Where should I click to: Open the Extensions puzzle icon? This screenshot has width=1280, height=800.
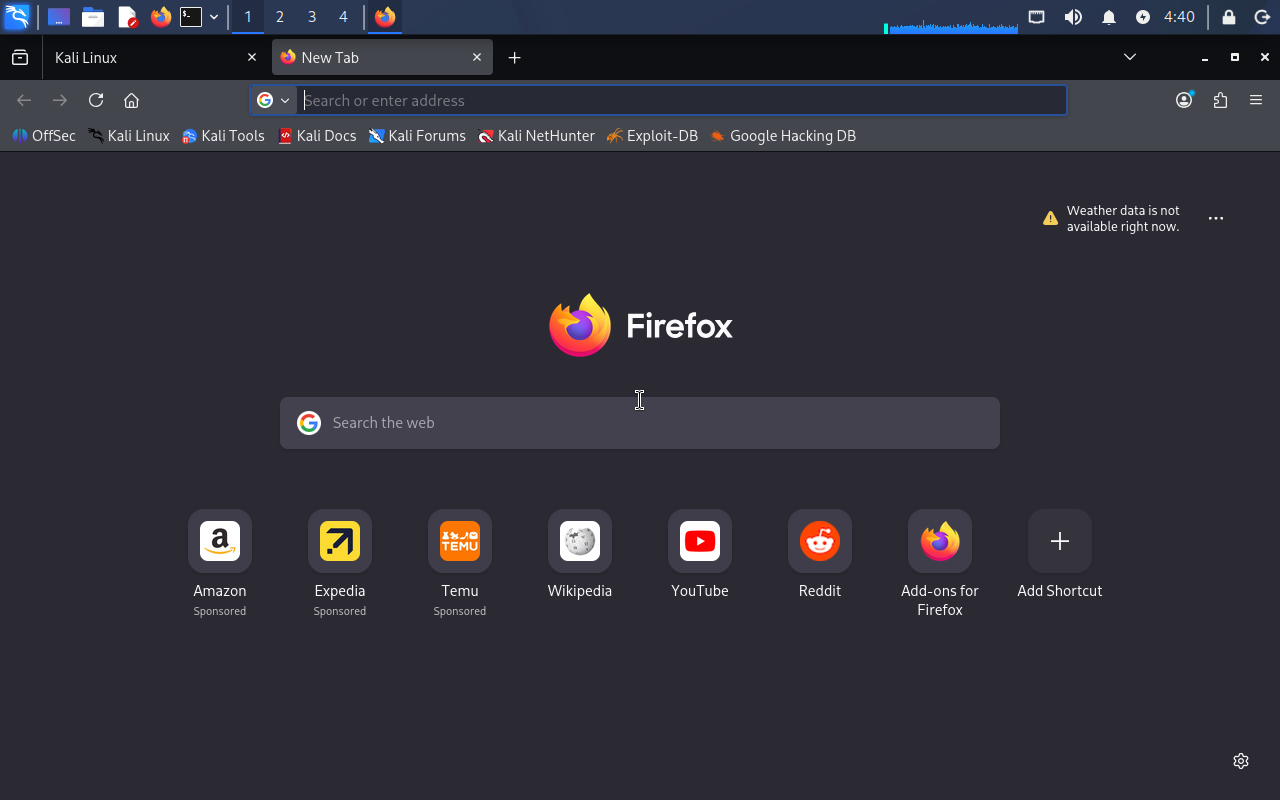pos(1220,100)
